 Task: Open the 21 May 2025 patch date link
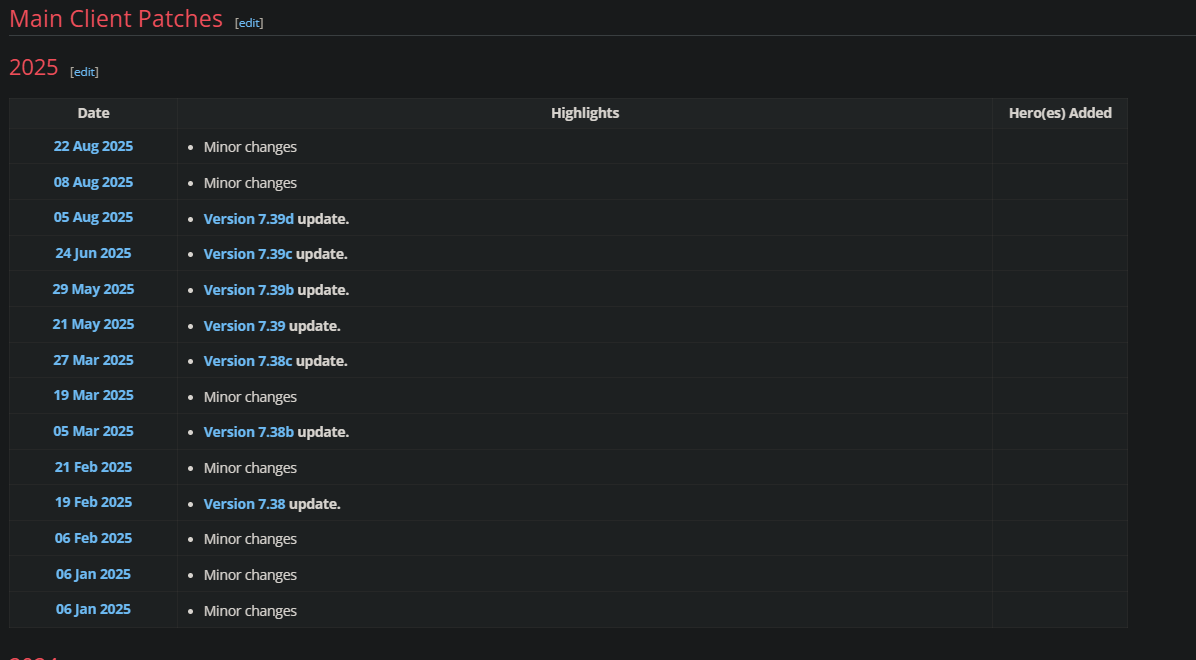pos(93,324)
